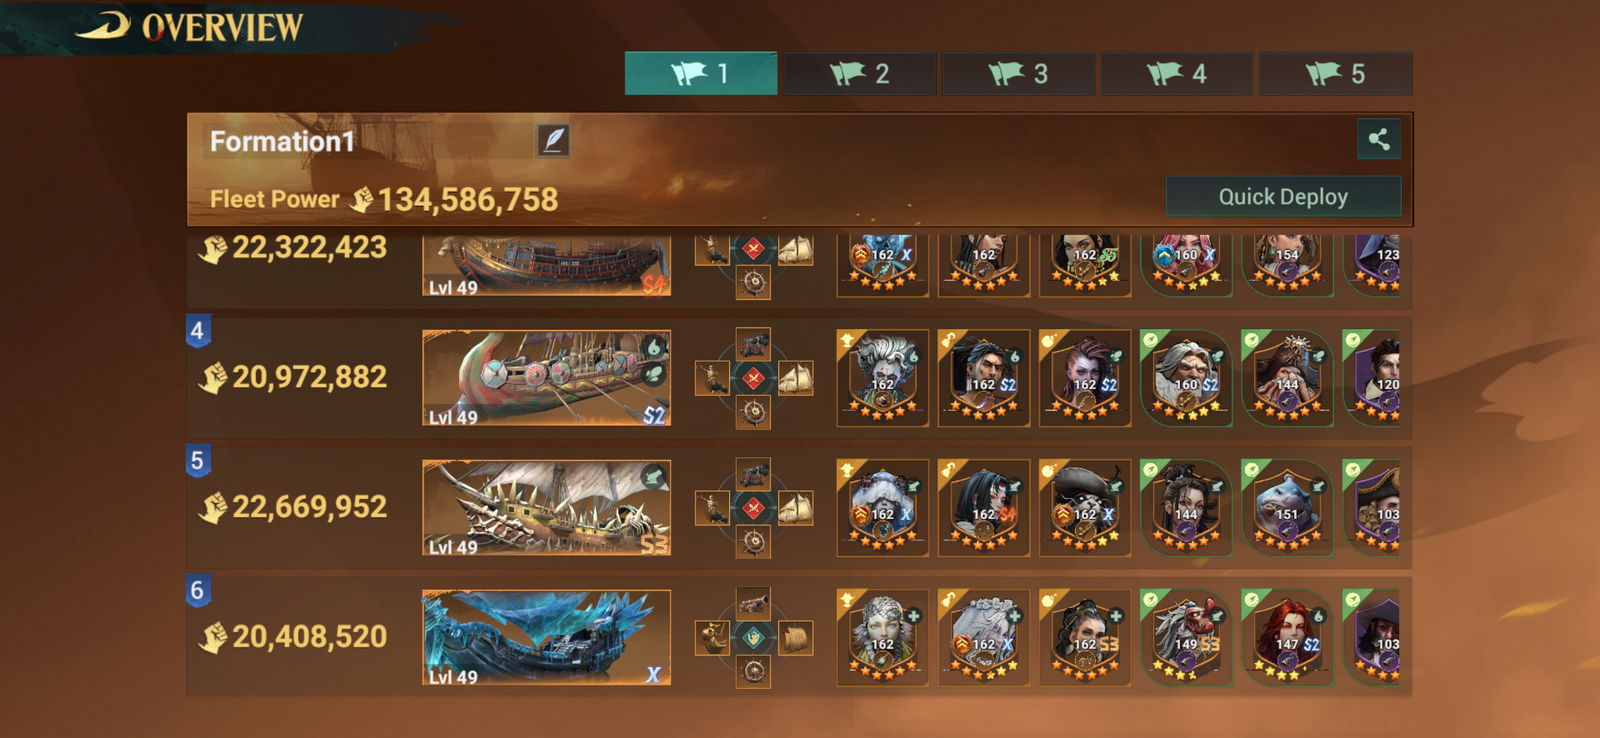
Task: Click the feather edit icon beside Formation1
Action: pyautogui.click(x=553, y=140)
